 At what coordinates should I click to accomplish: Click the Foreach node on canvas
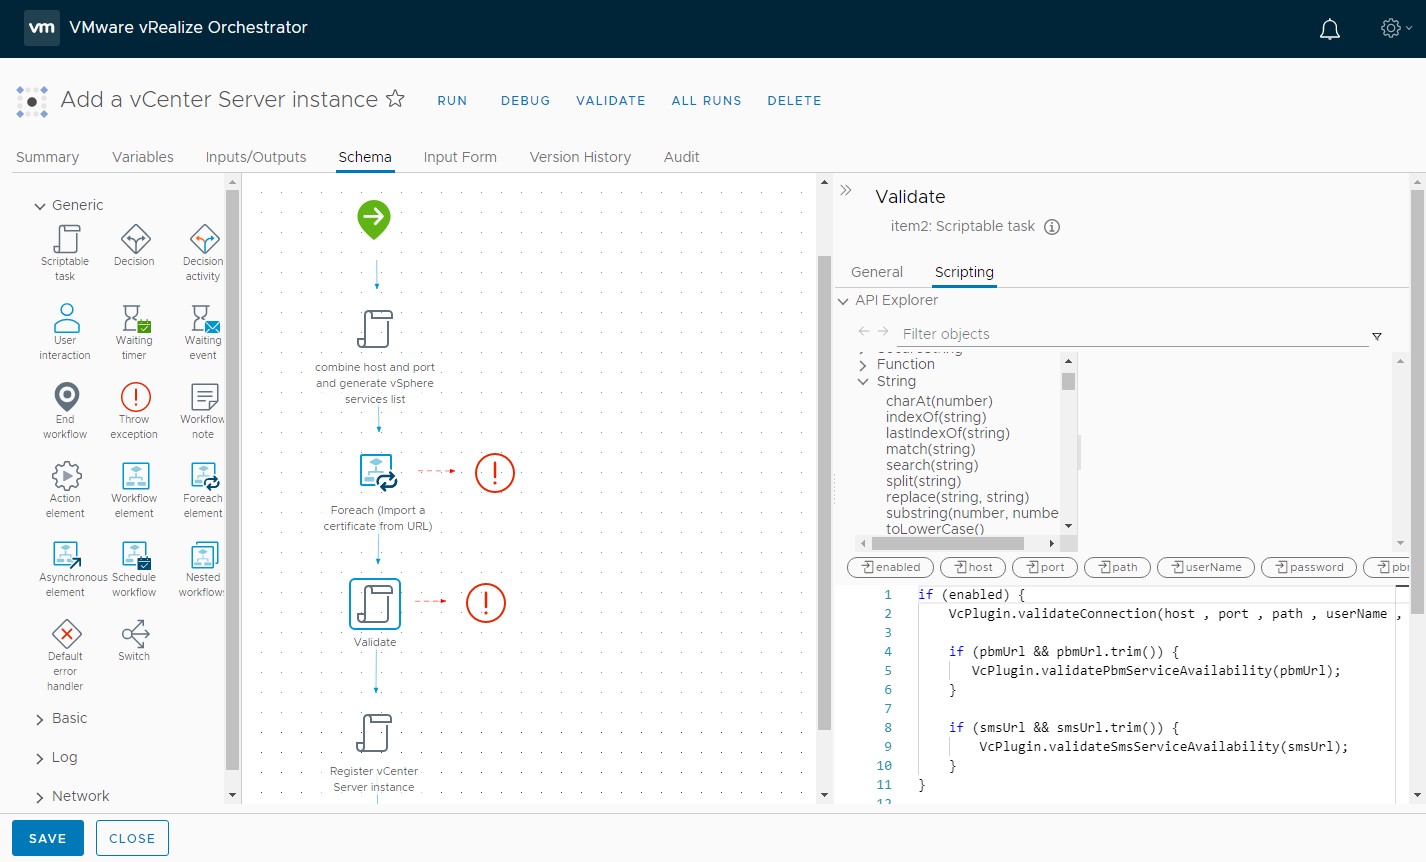click(378, 472)
